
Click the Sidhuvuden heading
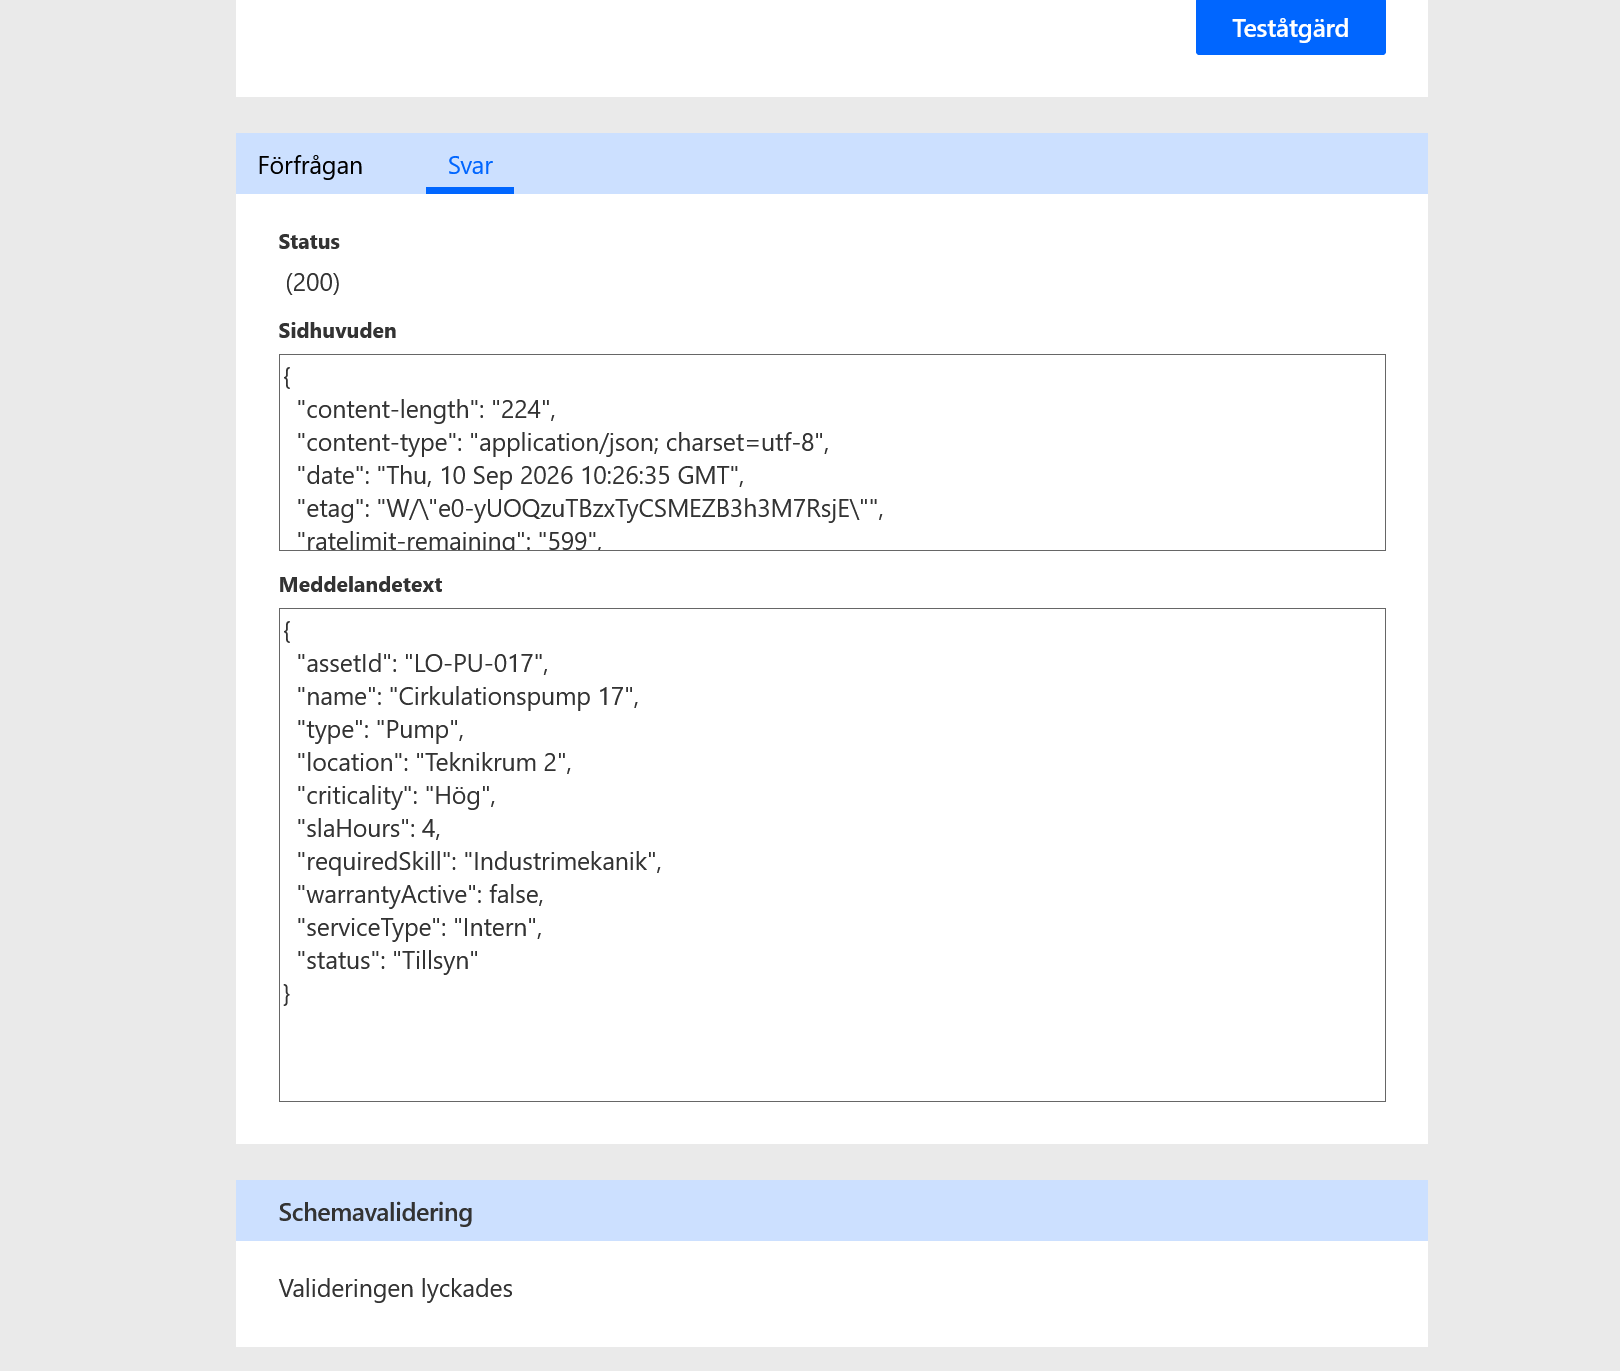pos(337,331)
